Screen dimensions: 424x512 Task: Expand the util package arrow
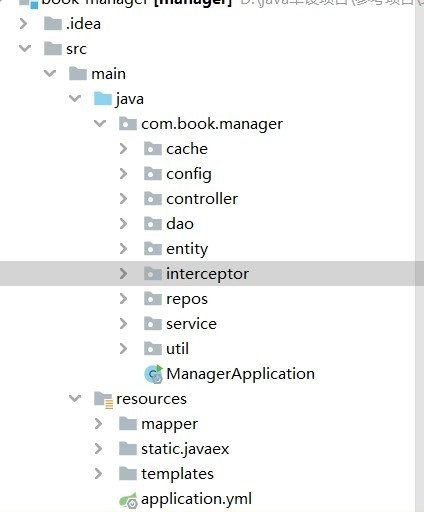pyautogui.click(x=123, y=349)
